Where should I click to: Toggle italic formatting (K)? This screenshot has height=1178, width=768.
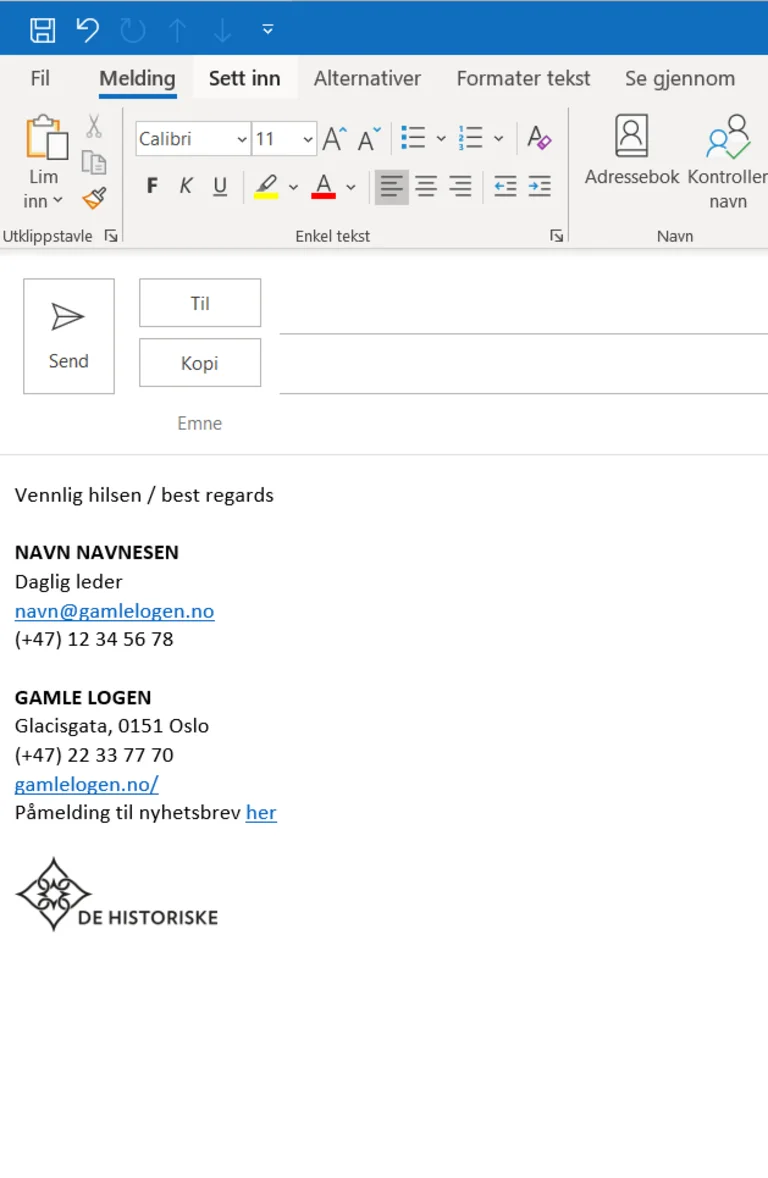186,186
